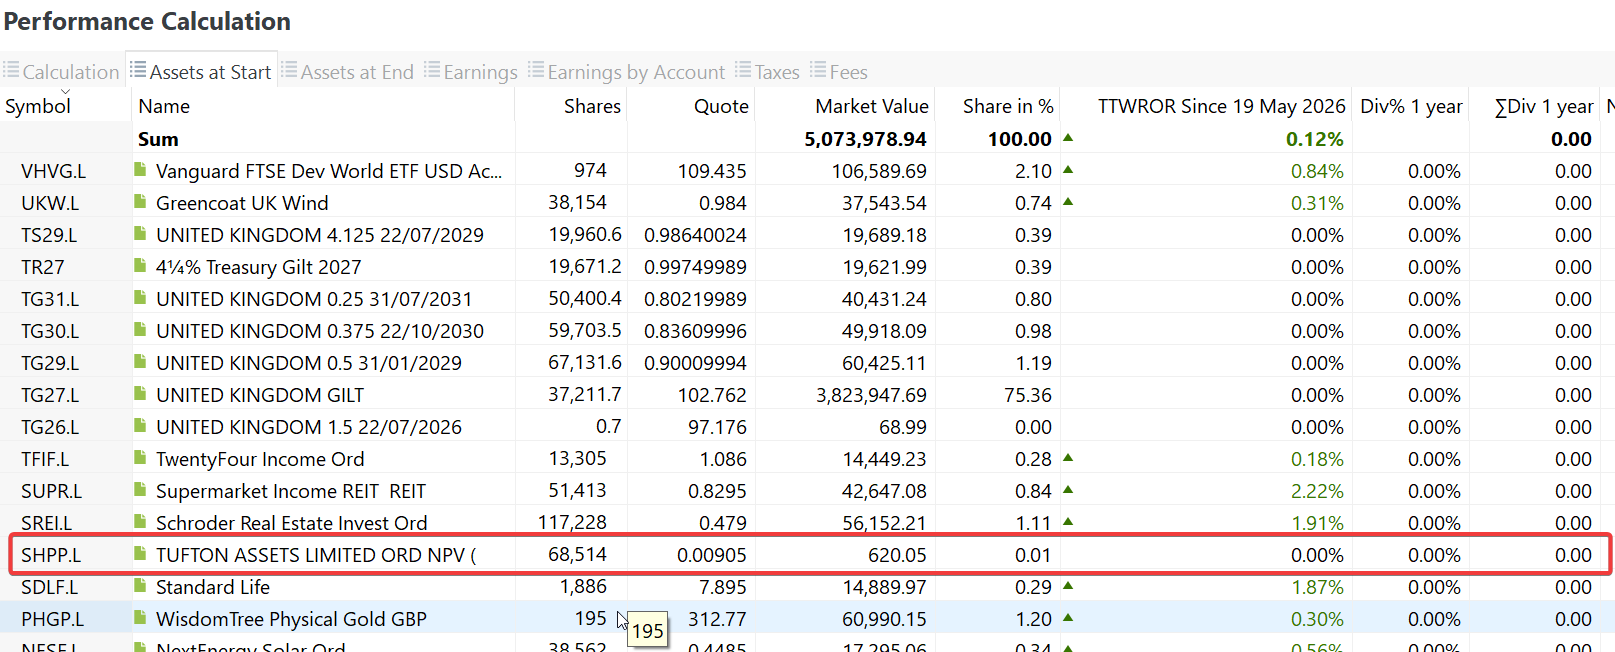The height and width of the screenshot is (652, 1615).
Task: Click the Sum TTWROR value 0.12%
Action: point(1314,139)
